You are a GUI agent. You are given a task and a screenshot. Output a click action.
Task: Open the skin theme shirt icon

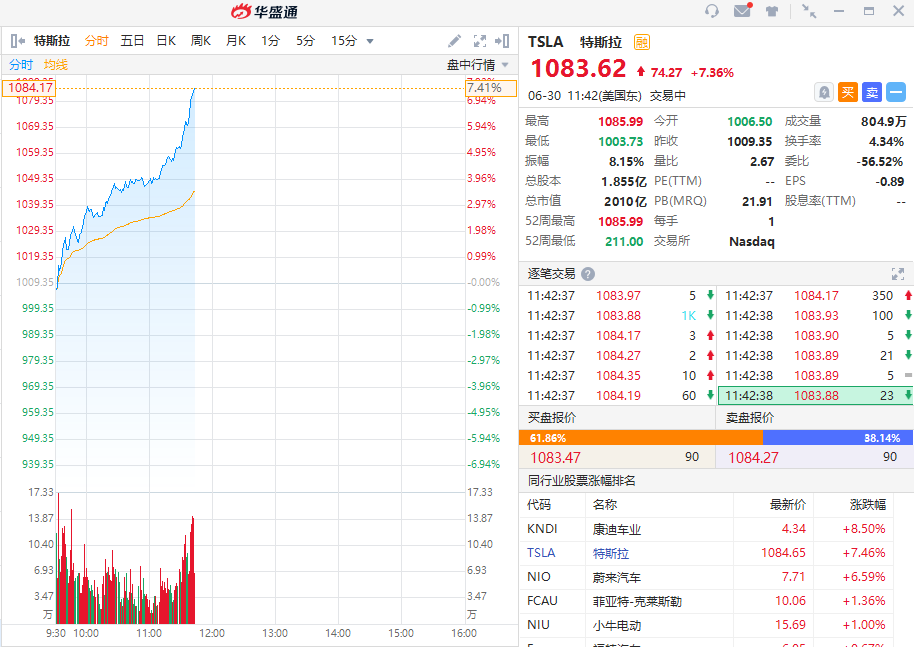click(772, 11)
